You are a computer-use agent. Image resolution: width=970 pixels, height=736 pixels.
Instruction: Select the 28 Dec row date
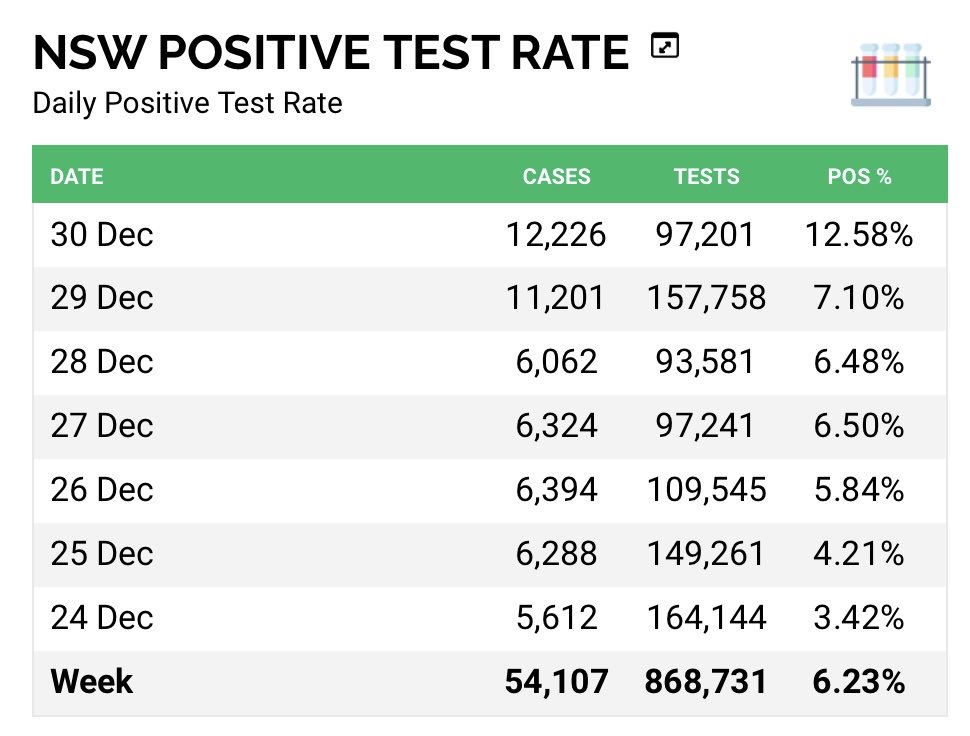(102, 362)
